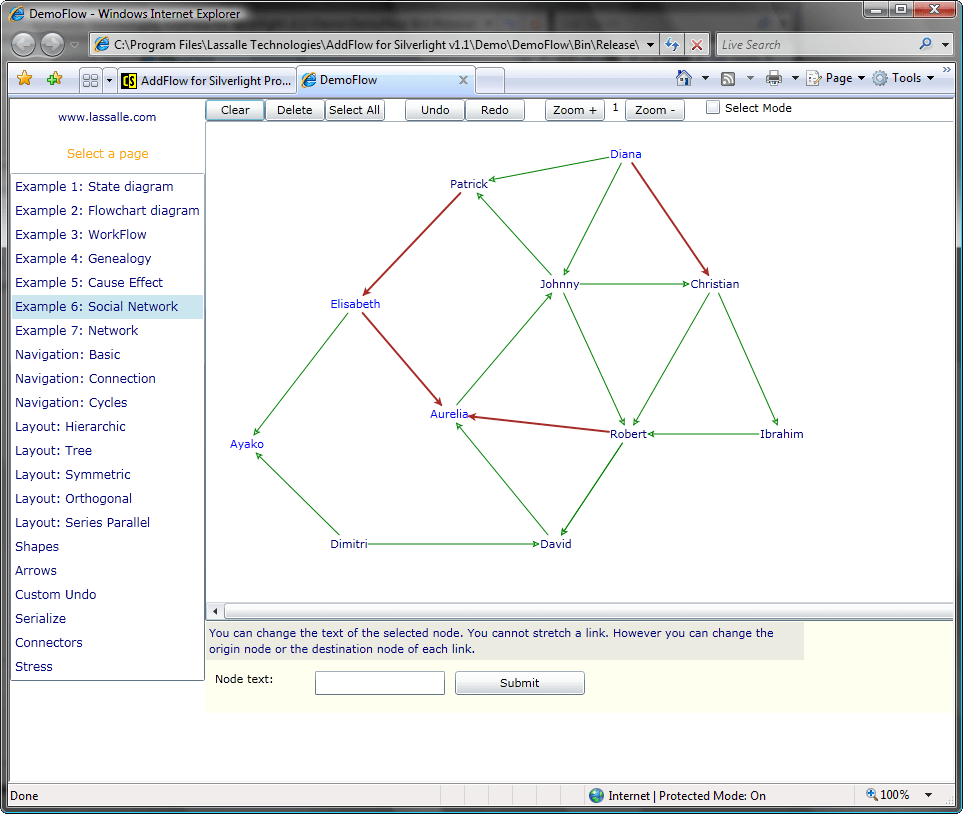963x814 pixels.
Task: Click the RSS Feeds icon
Action: click(727, 77)
